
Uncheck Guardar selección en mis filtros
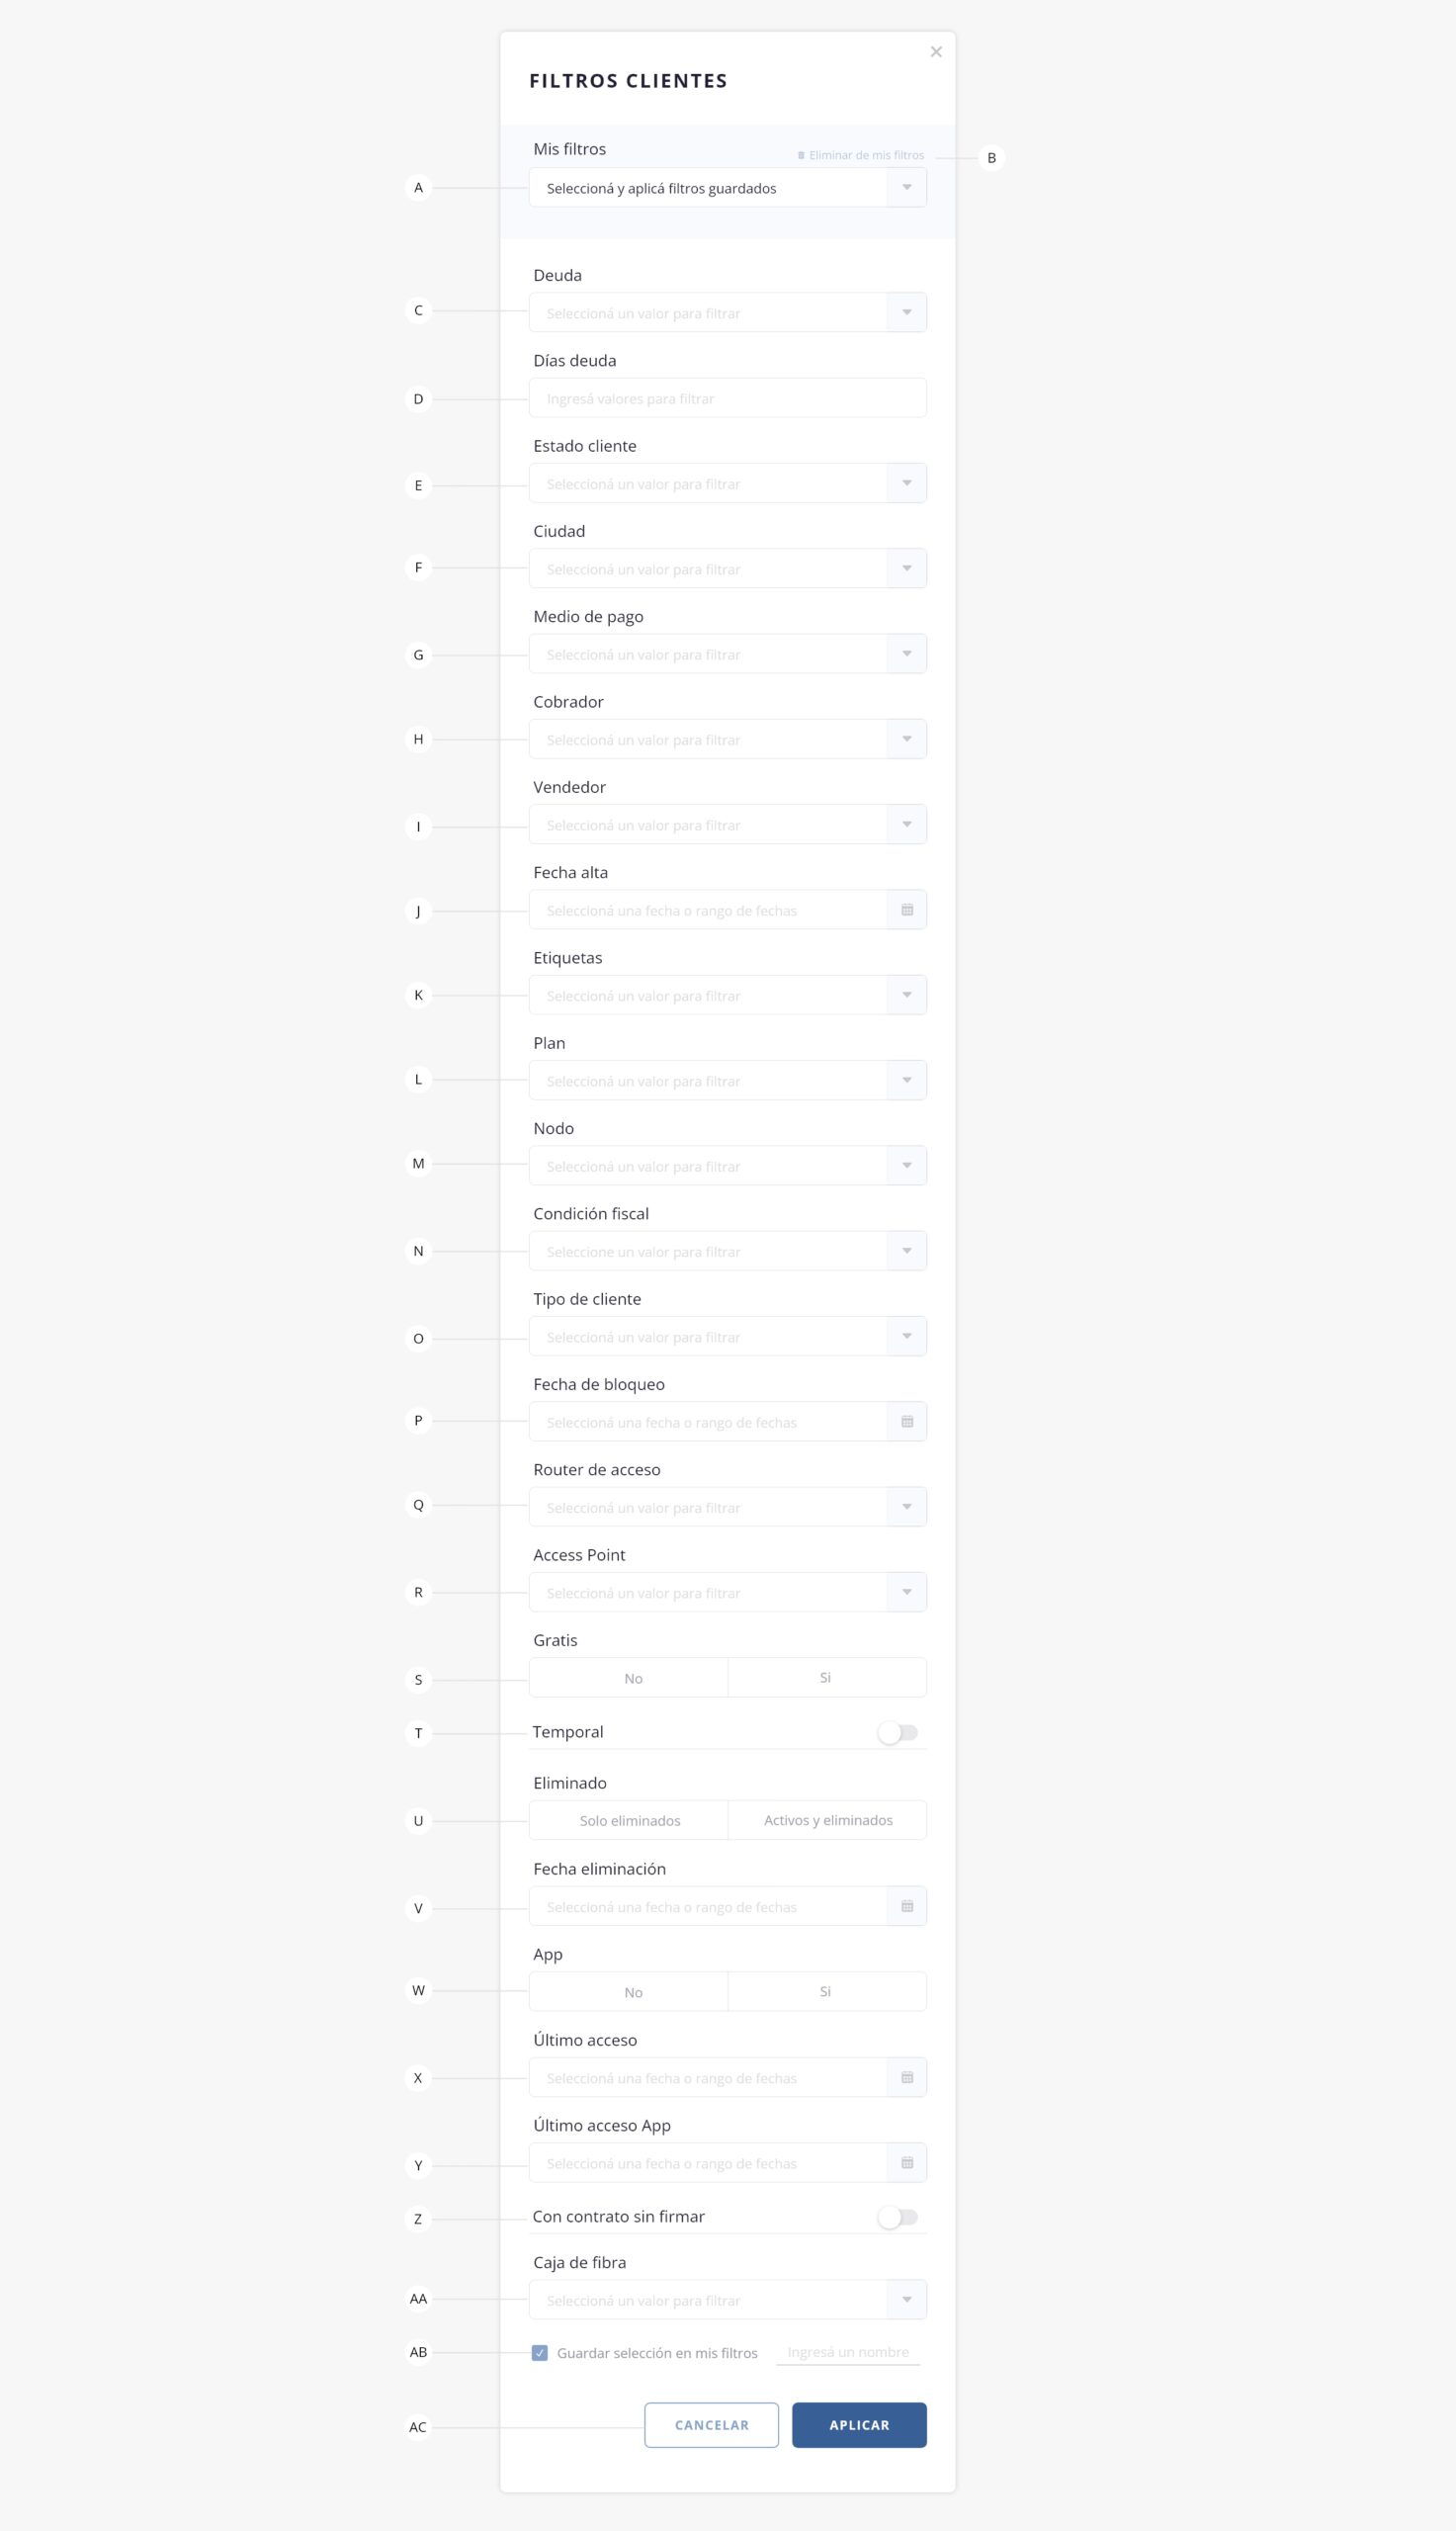pyautogui.click(x=540, y=2352)
